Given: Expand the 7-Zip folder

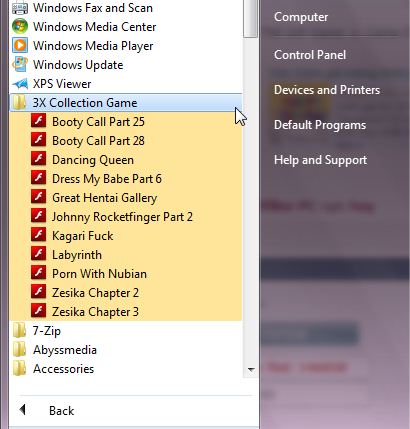Looking at the screenshot, I should tap(126, 331).
